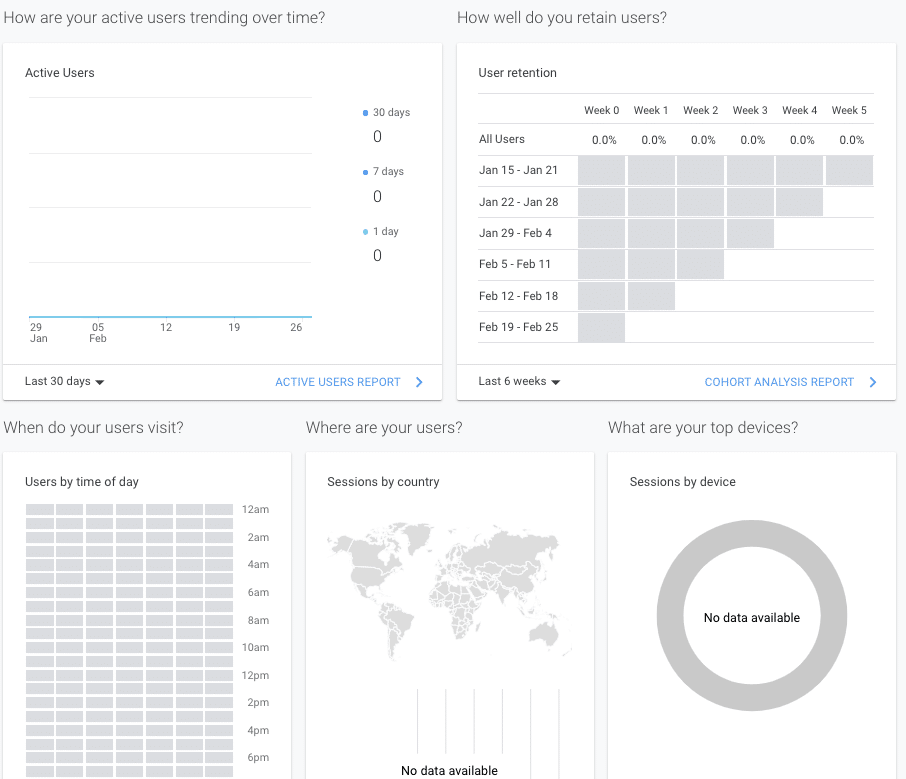Select Feb 12 - Feb 18 Week 1 cell
Image resolution: width=906 pixels, height=779 pixels.
(x=651, y=296)
